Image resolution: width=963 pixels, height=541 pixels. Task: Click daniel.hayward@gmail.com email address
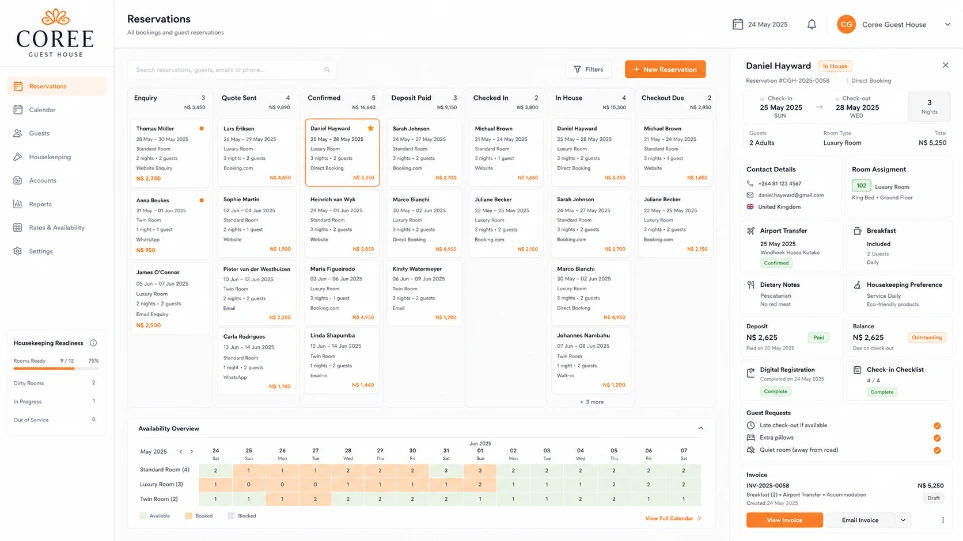pyautogui.click(x=791, y=195)
